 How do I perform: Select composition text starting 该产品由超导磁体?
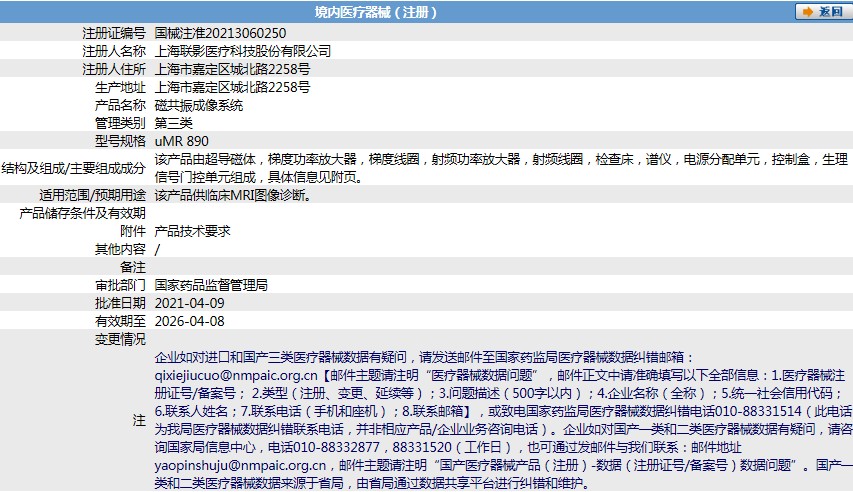coord(501,168)
